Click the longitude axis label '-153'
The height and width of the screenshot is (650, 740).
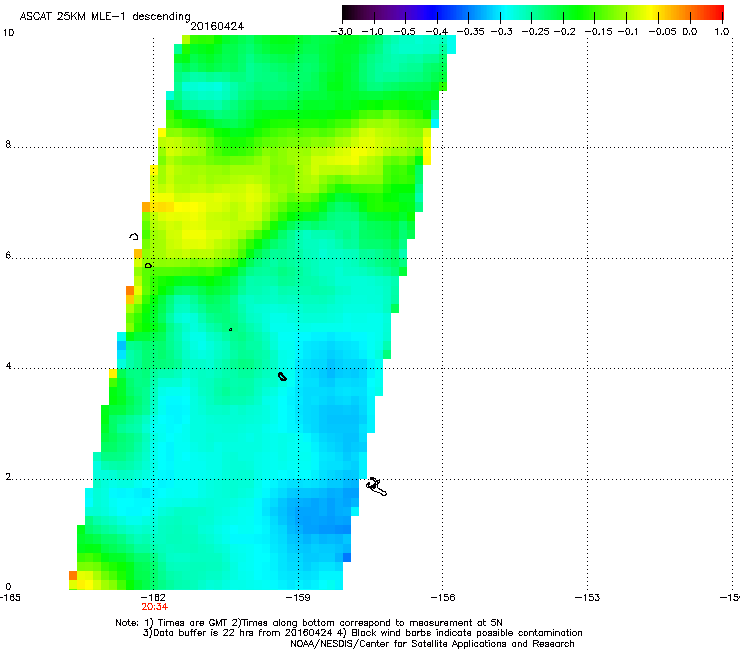coord(588,598)
